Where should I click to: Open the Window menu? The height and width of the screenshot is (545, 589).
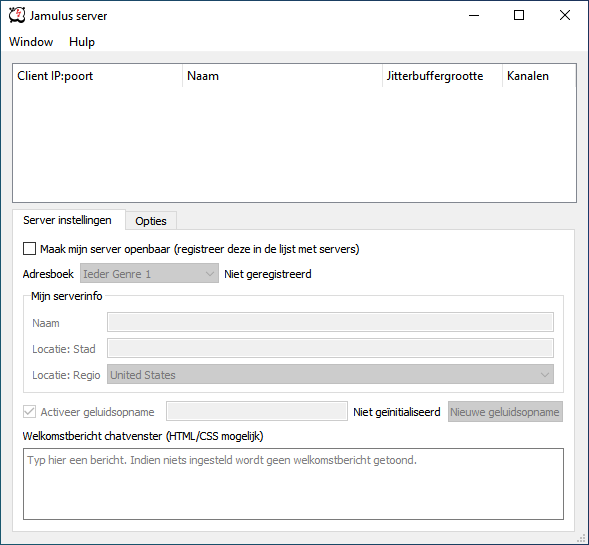31,42
